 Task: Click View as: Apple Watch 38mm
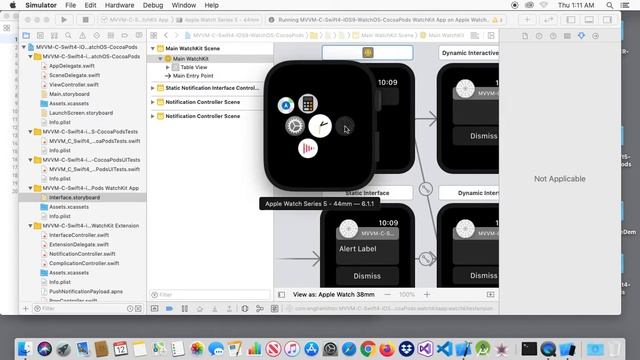pos(333,294)
